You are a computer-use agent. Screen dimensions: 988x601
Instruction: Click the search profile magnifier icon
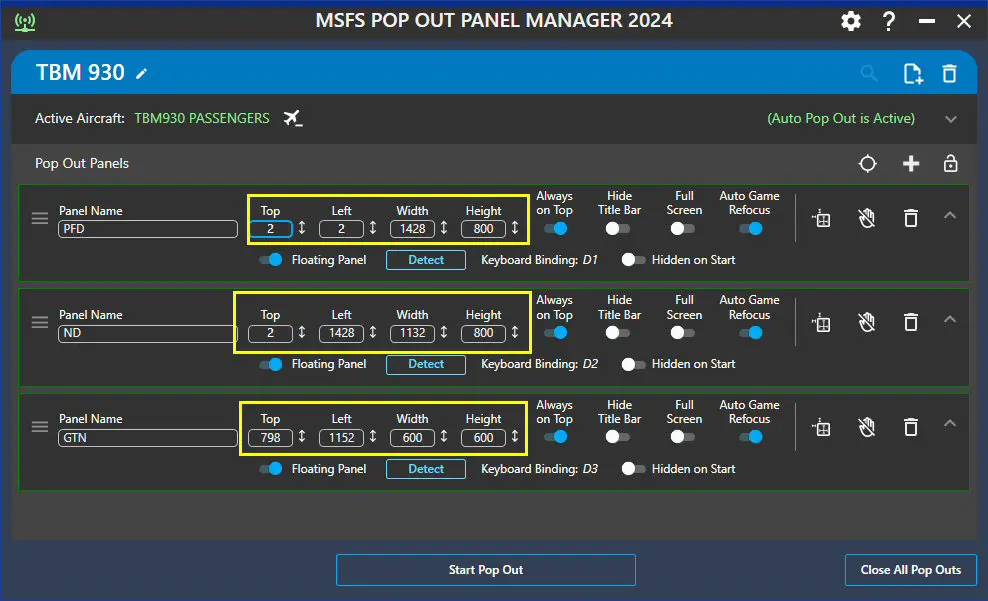869,73
